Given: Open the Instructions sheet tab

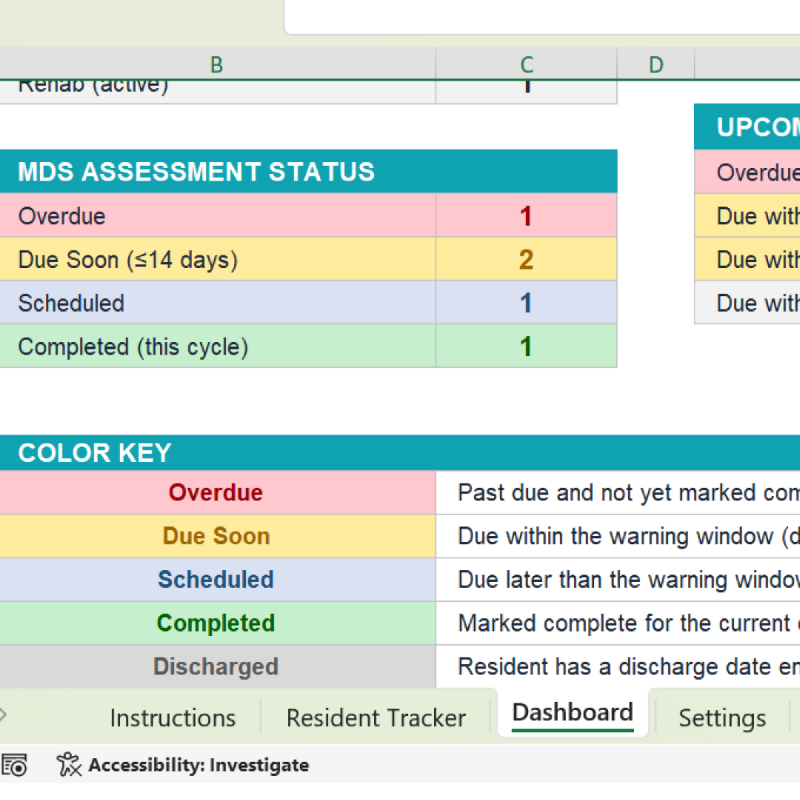Looking at the screenshot, I should tap(172, 718).
